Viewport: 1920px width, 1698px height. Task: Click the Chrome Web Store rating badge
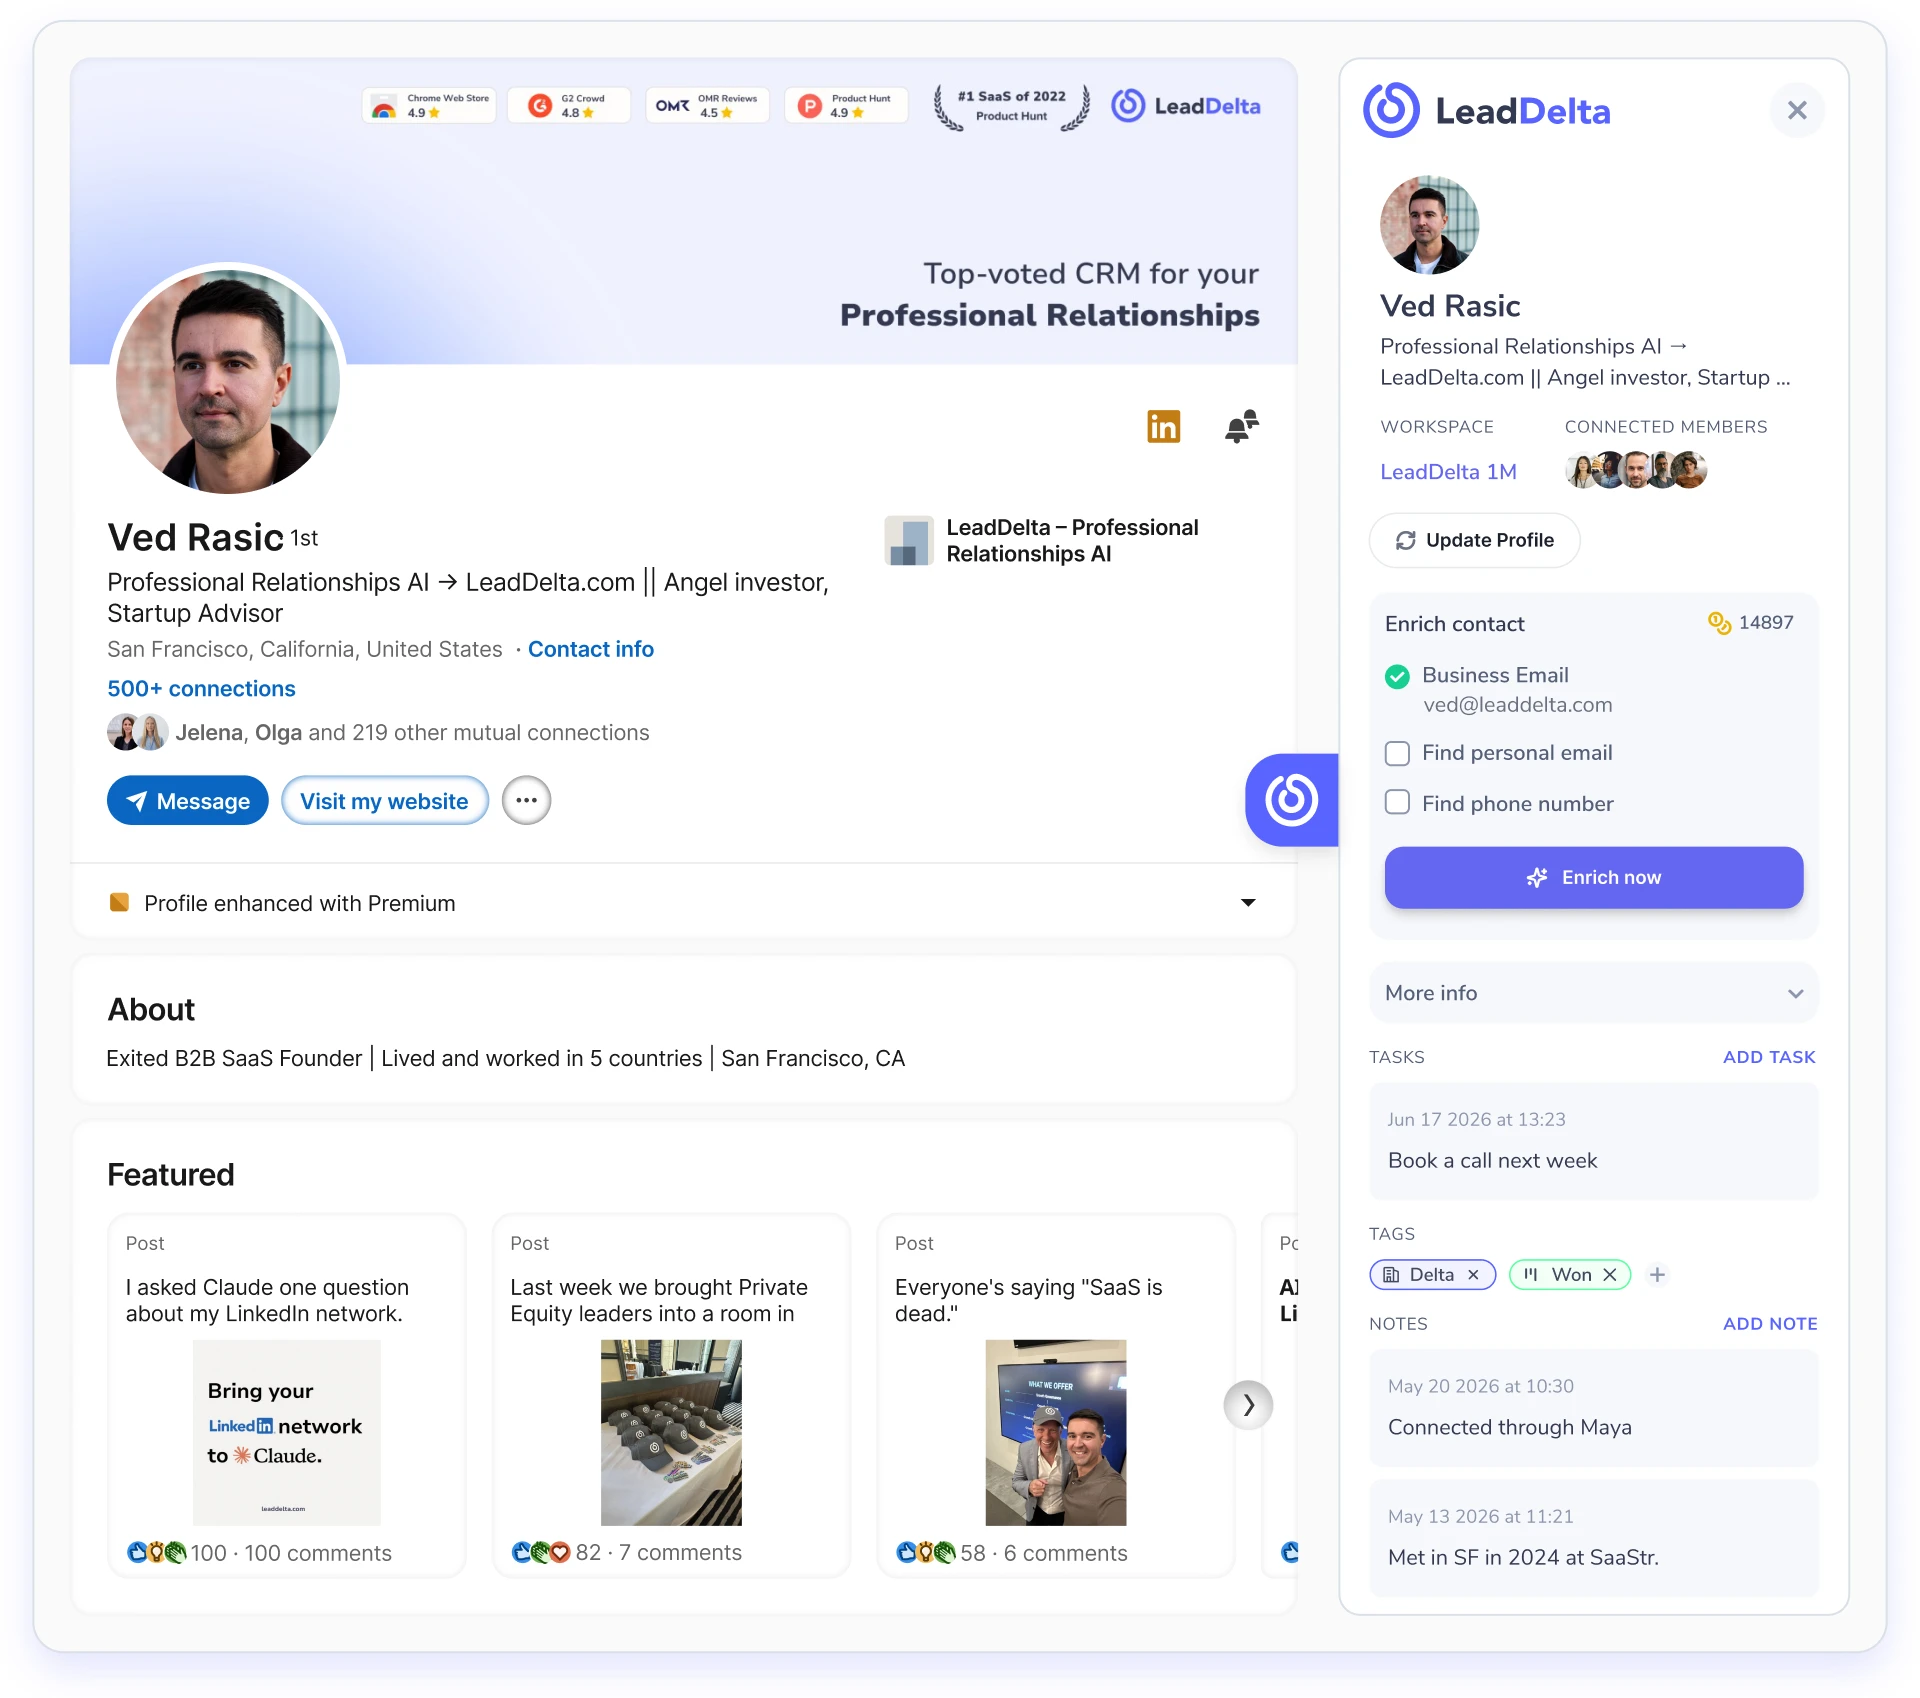[x=429, y=105]
